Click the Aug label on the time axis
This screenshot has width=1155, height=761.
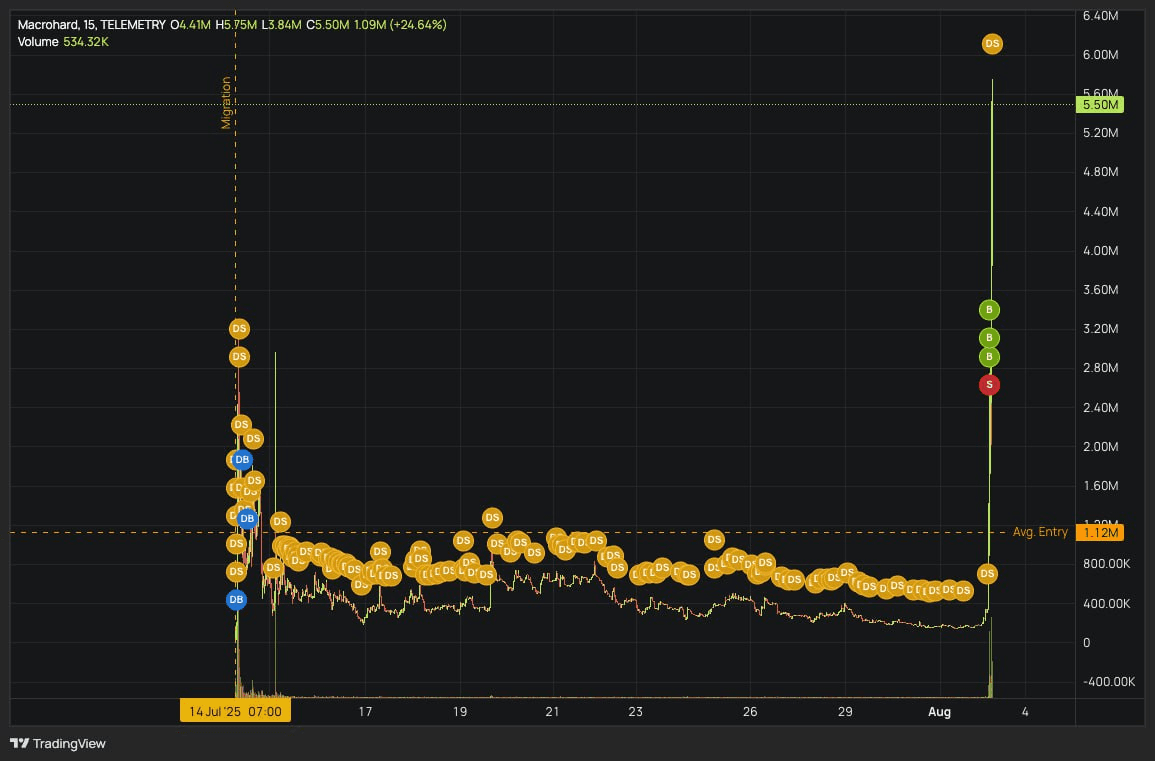(x=939, y=712)
